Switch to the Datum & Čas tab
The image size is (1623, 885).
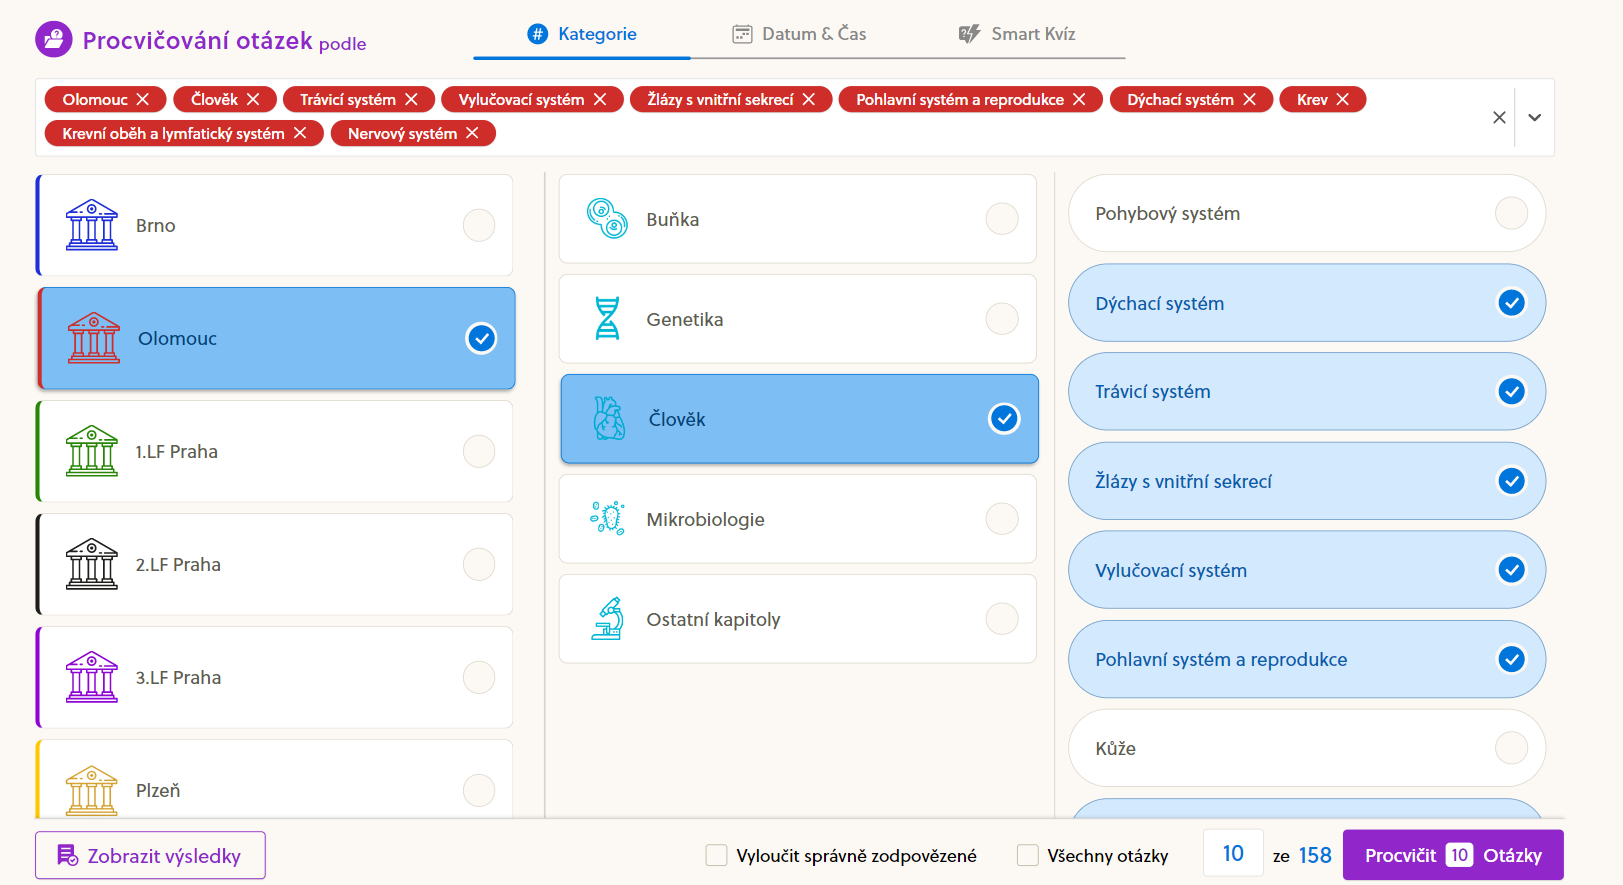pos(799,34)
